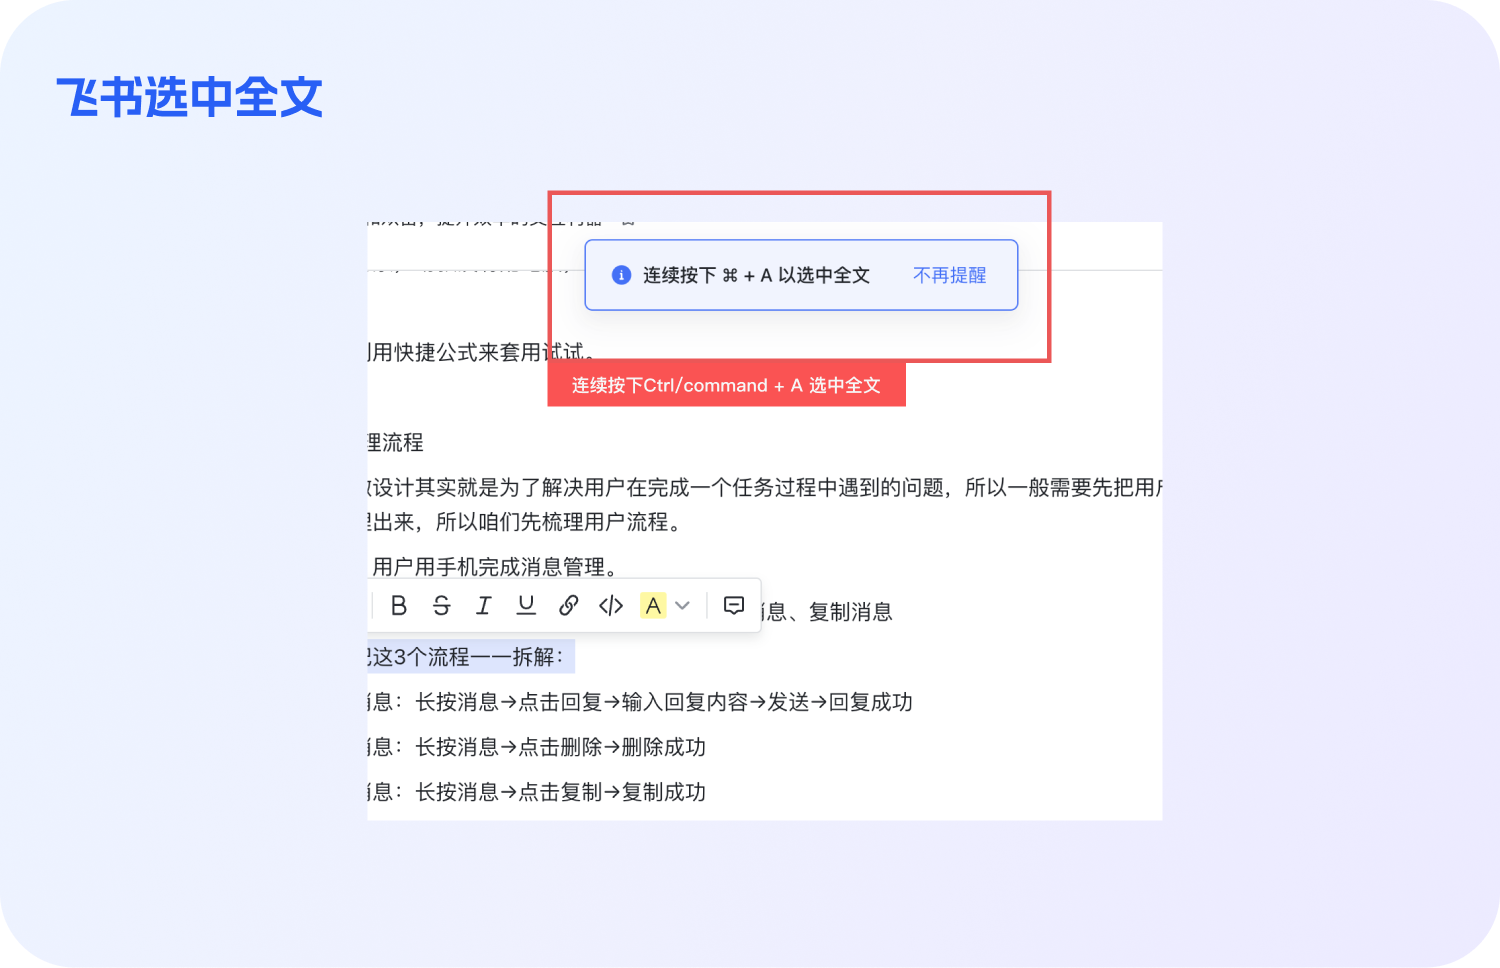Click the line 用户用手机完成消息管理
This screenshot has width=1500, height=968.
click(x=494, y=567)
